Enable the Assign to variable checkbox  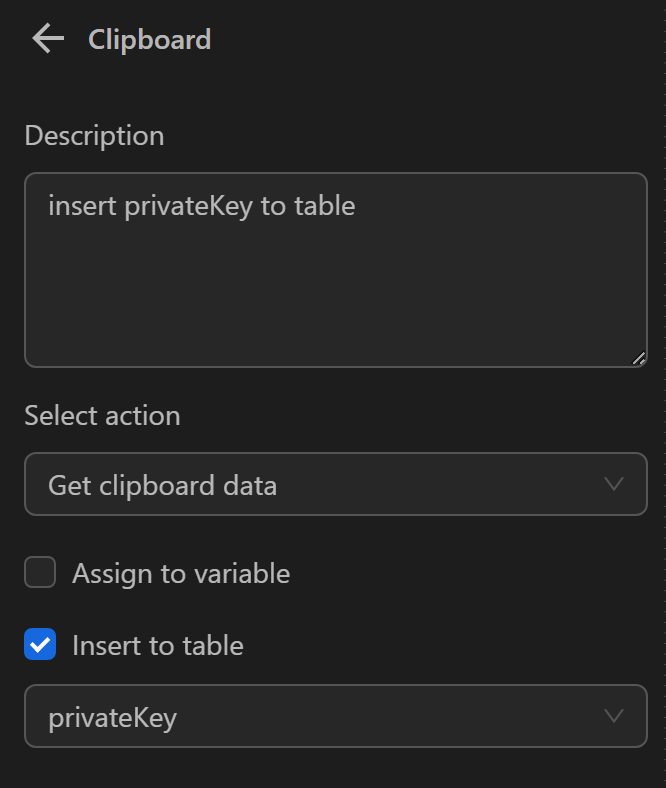click(x=40, y=573)
